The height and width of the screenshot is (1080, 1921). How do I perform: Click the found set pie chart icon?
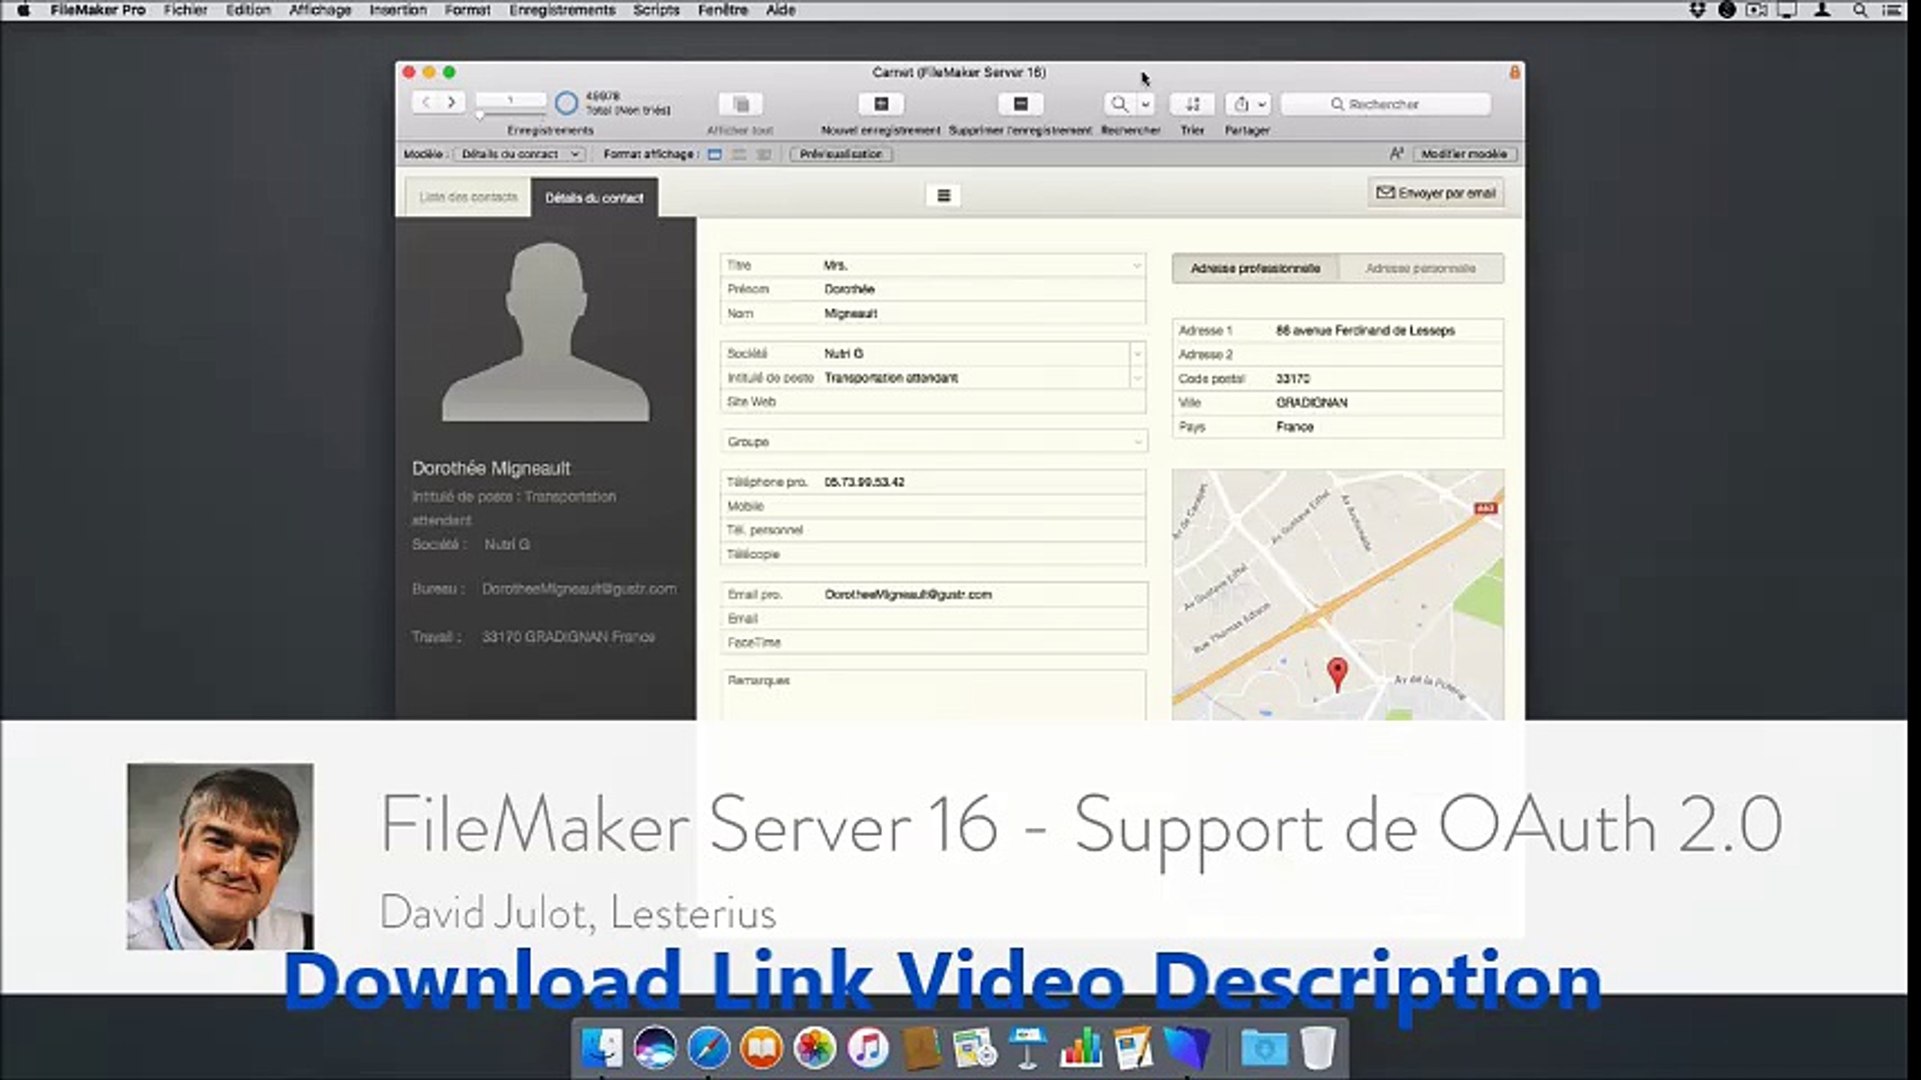coord(566,103)
